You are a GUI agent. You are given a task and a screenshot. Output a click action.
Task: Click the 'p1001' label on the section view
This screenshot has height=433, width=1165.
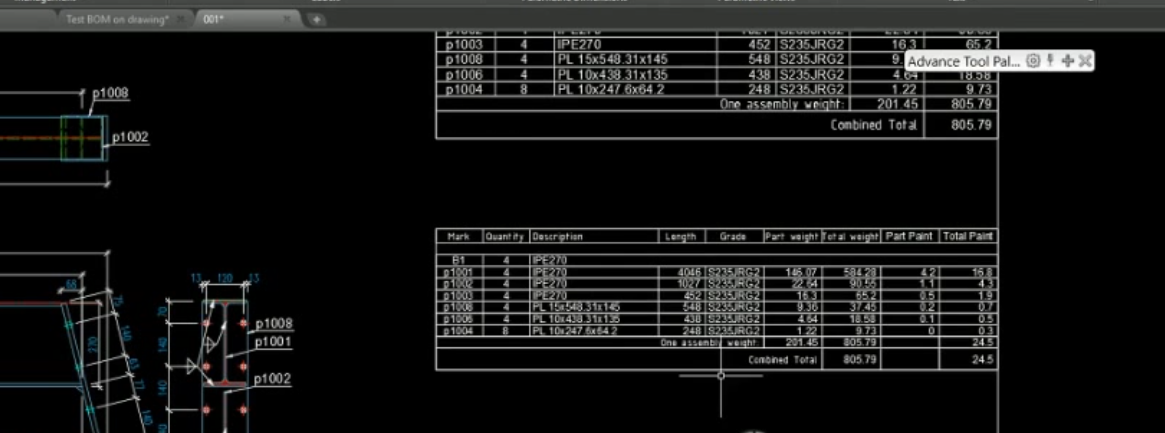click(x=273, y=342)
